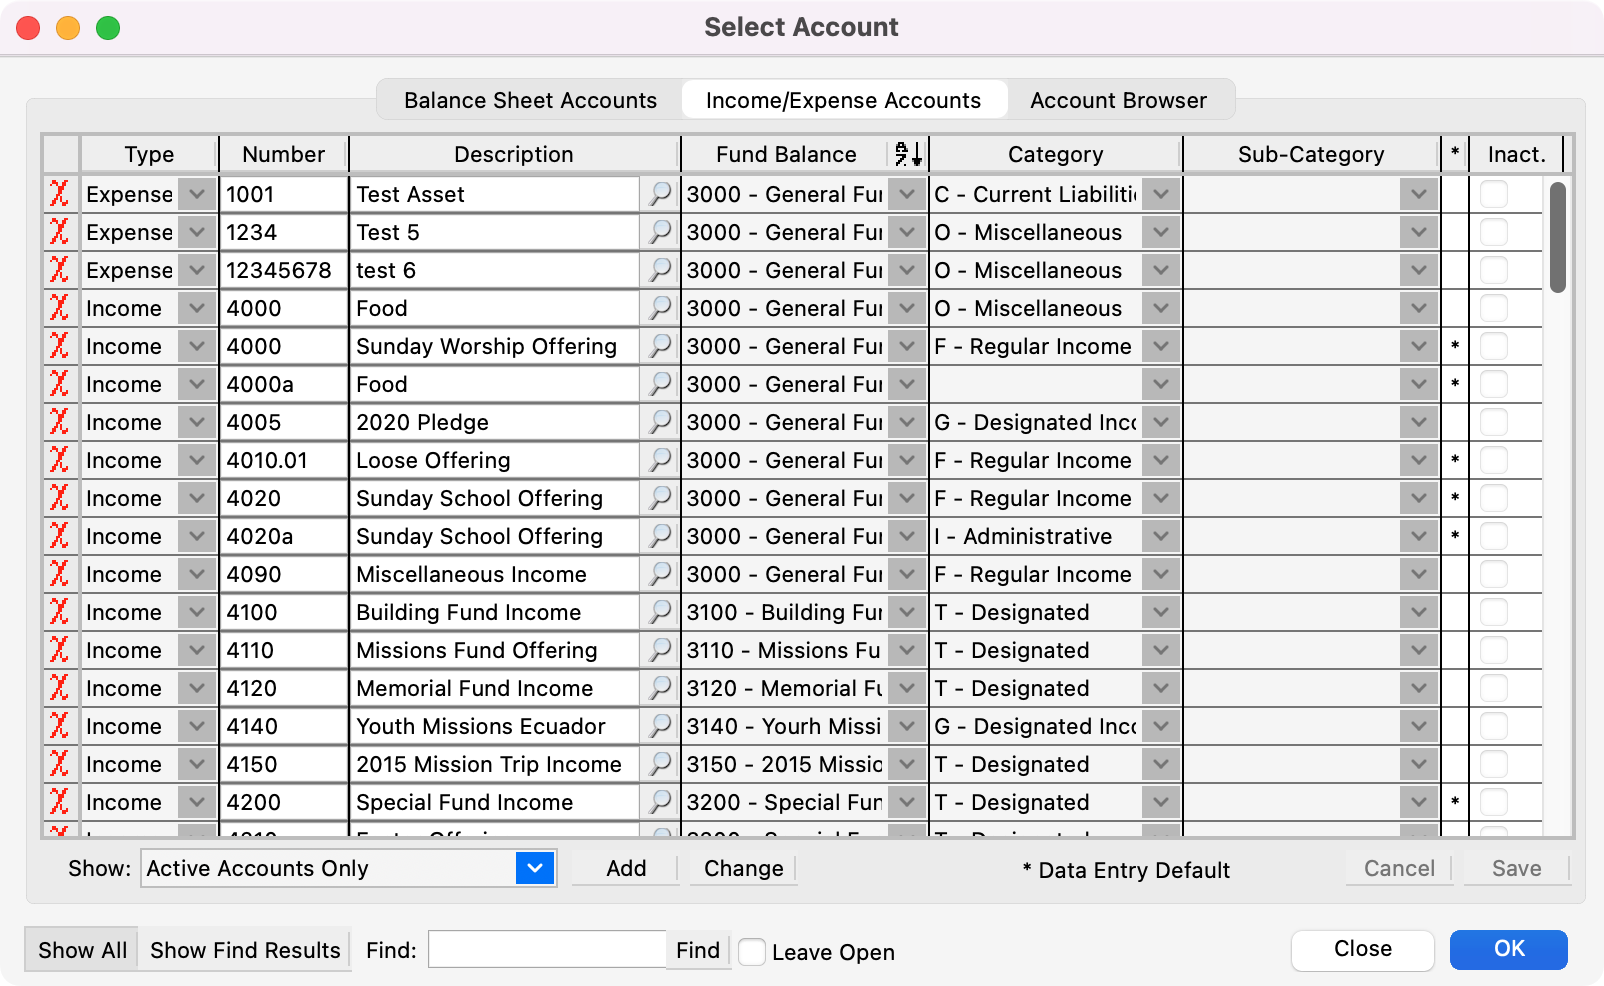Click magnifier icon beside Loose Offering description

click(x=660, y=460)
